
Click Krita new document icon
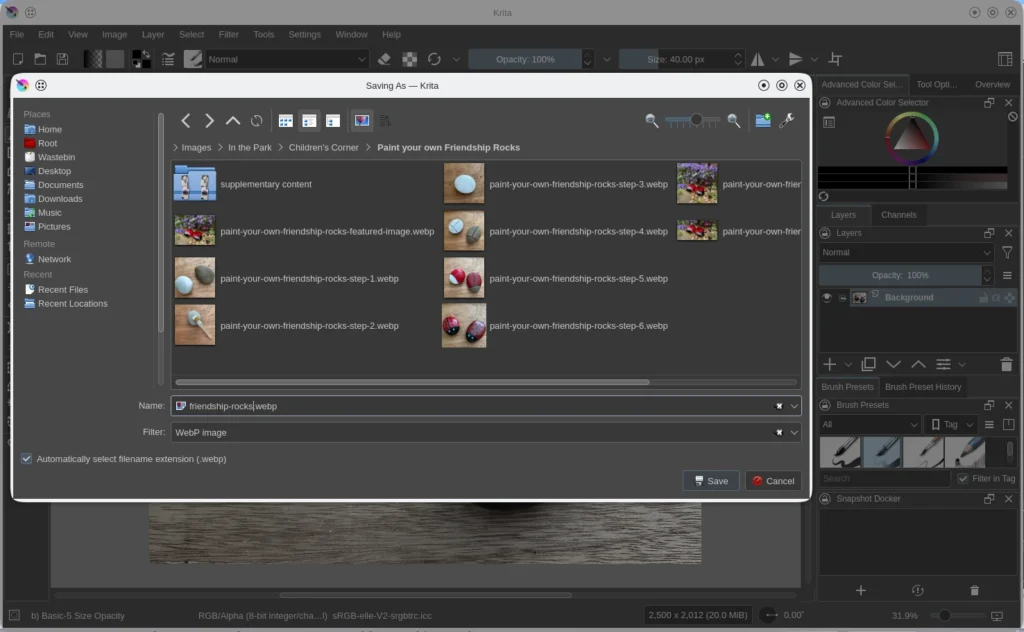coord(18,59)
